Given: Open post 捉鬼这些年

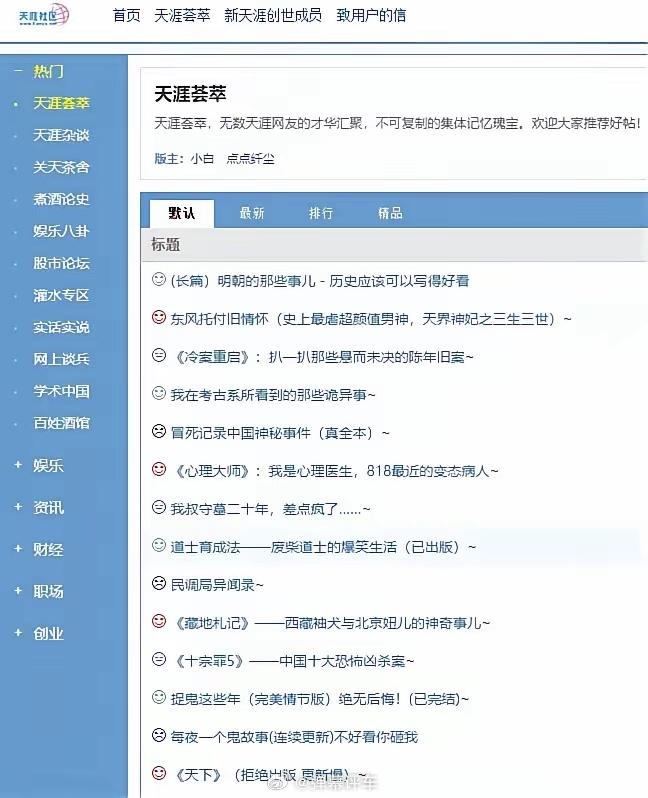Looking at the screenshot, I should pos(320,699).
